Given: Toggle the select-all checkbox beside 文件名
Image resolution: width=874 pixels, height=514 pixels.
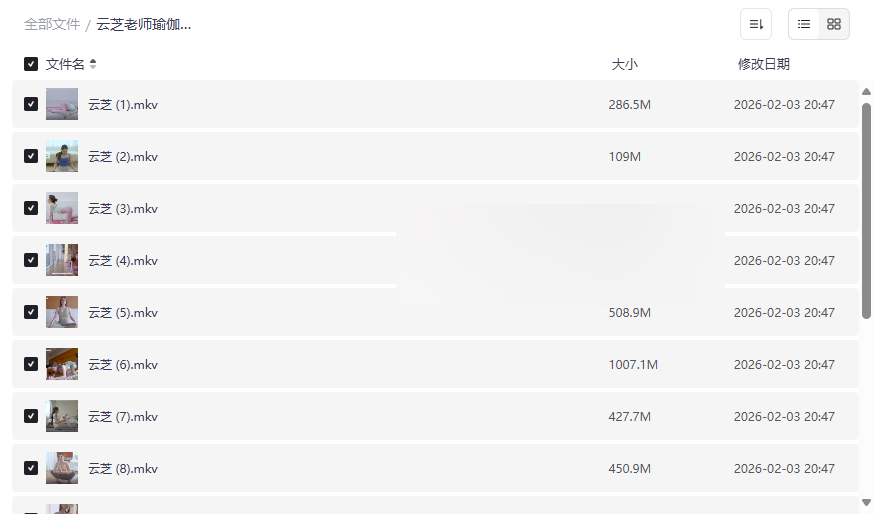Looking at the screenshot, I should click(31, 64).
